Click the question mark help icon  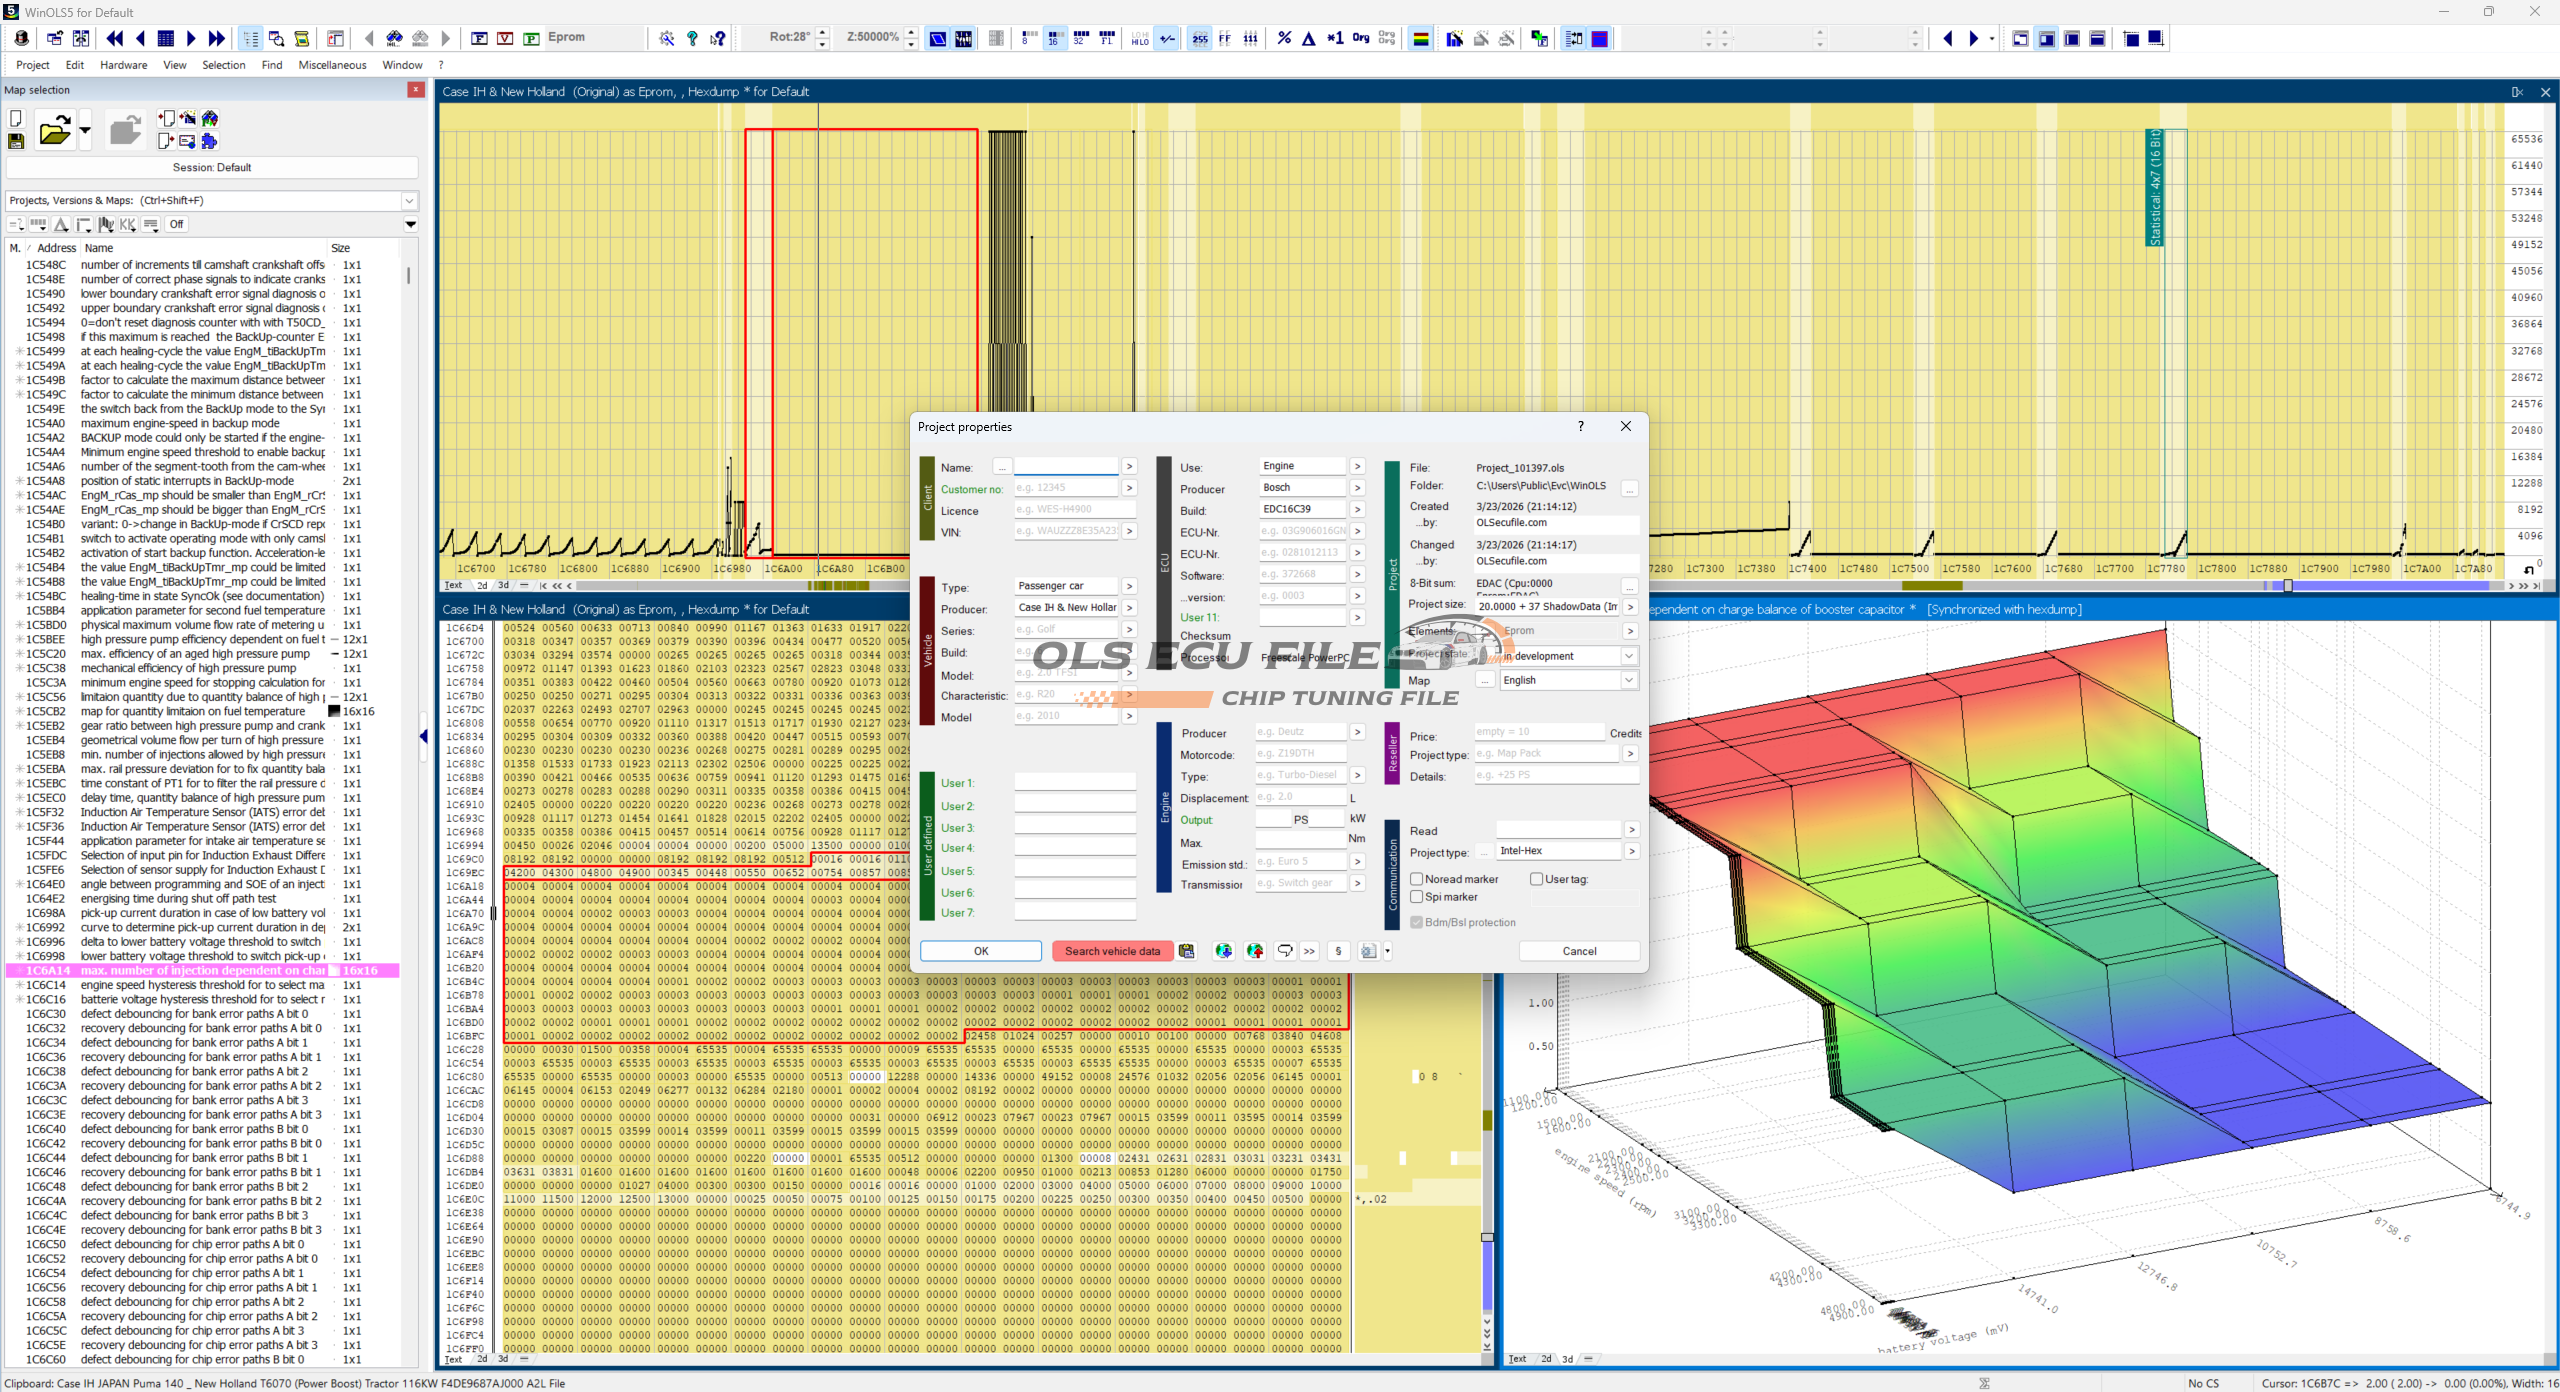point(692,38)
